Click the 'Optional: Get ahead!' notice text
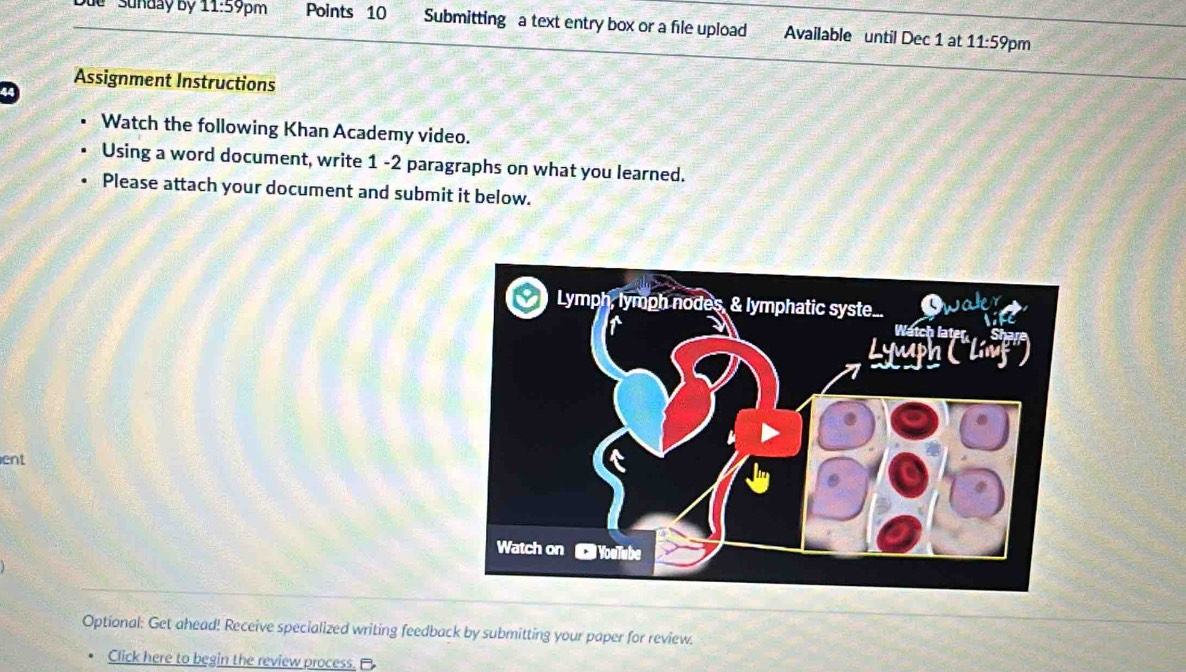1186x672 pixels. click(x=387, y=630)
